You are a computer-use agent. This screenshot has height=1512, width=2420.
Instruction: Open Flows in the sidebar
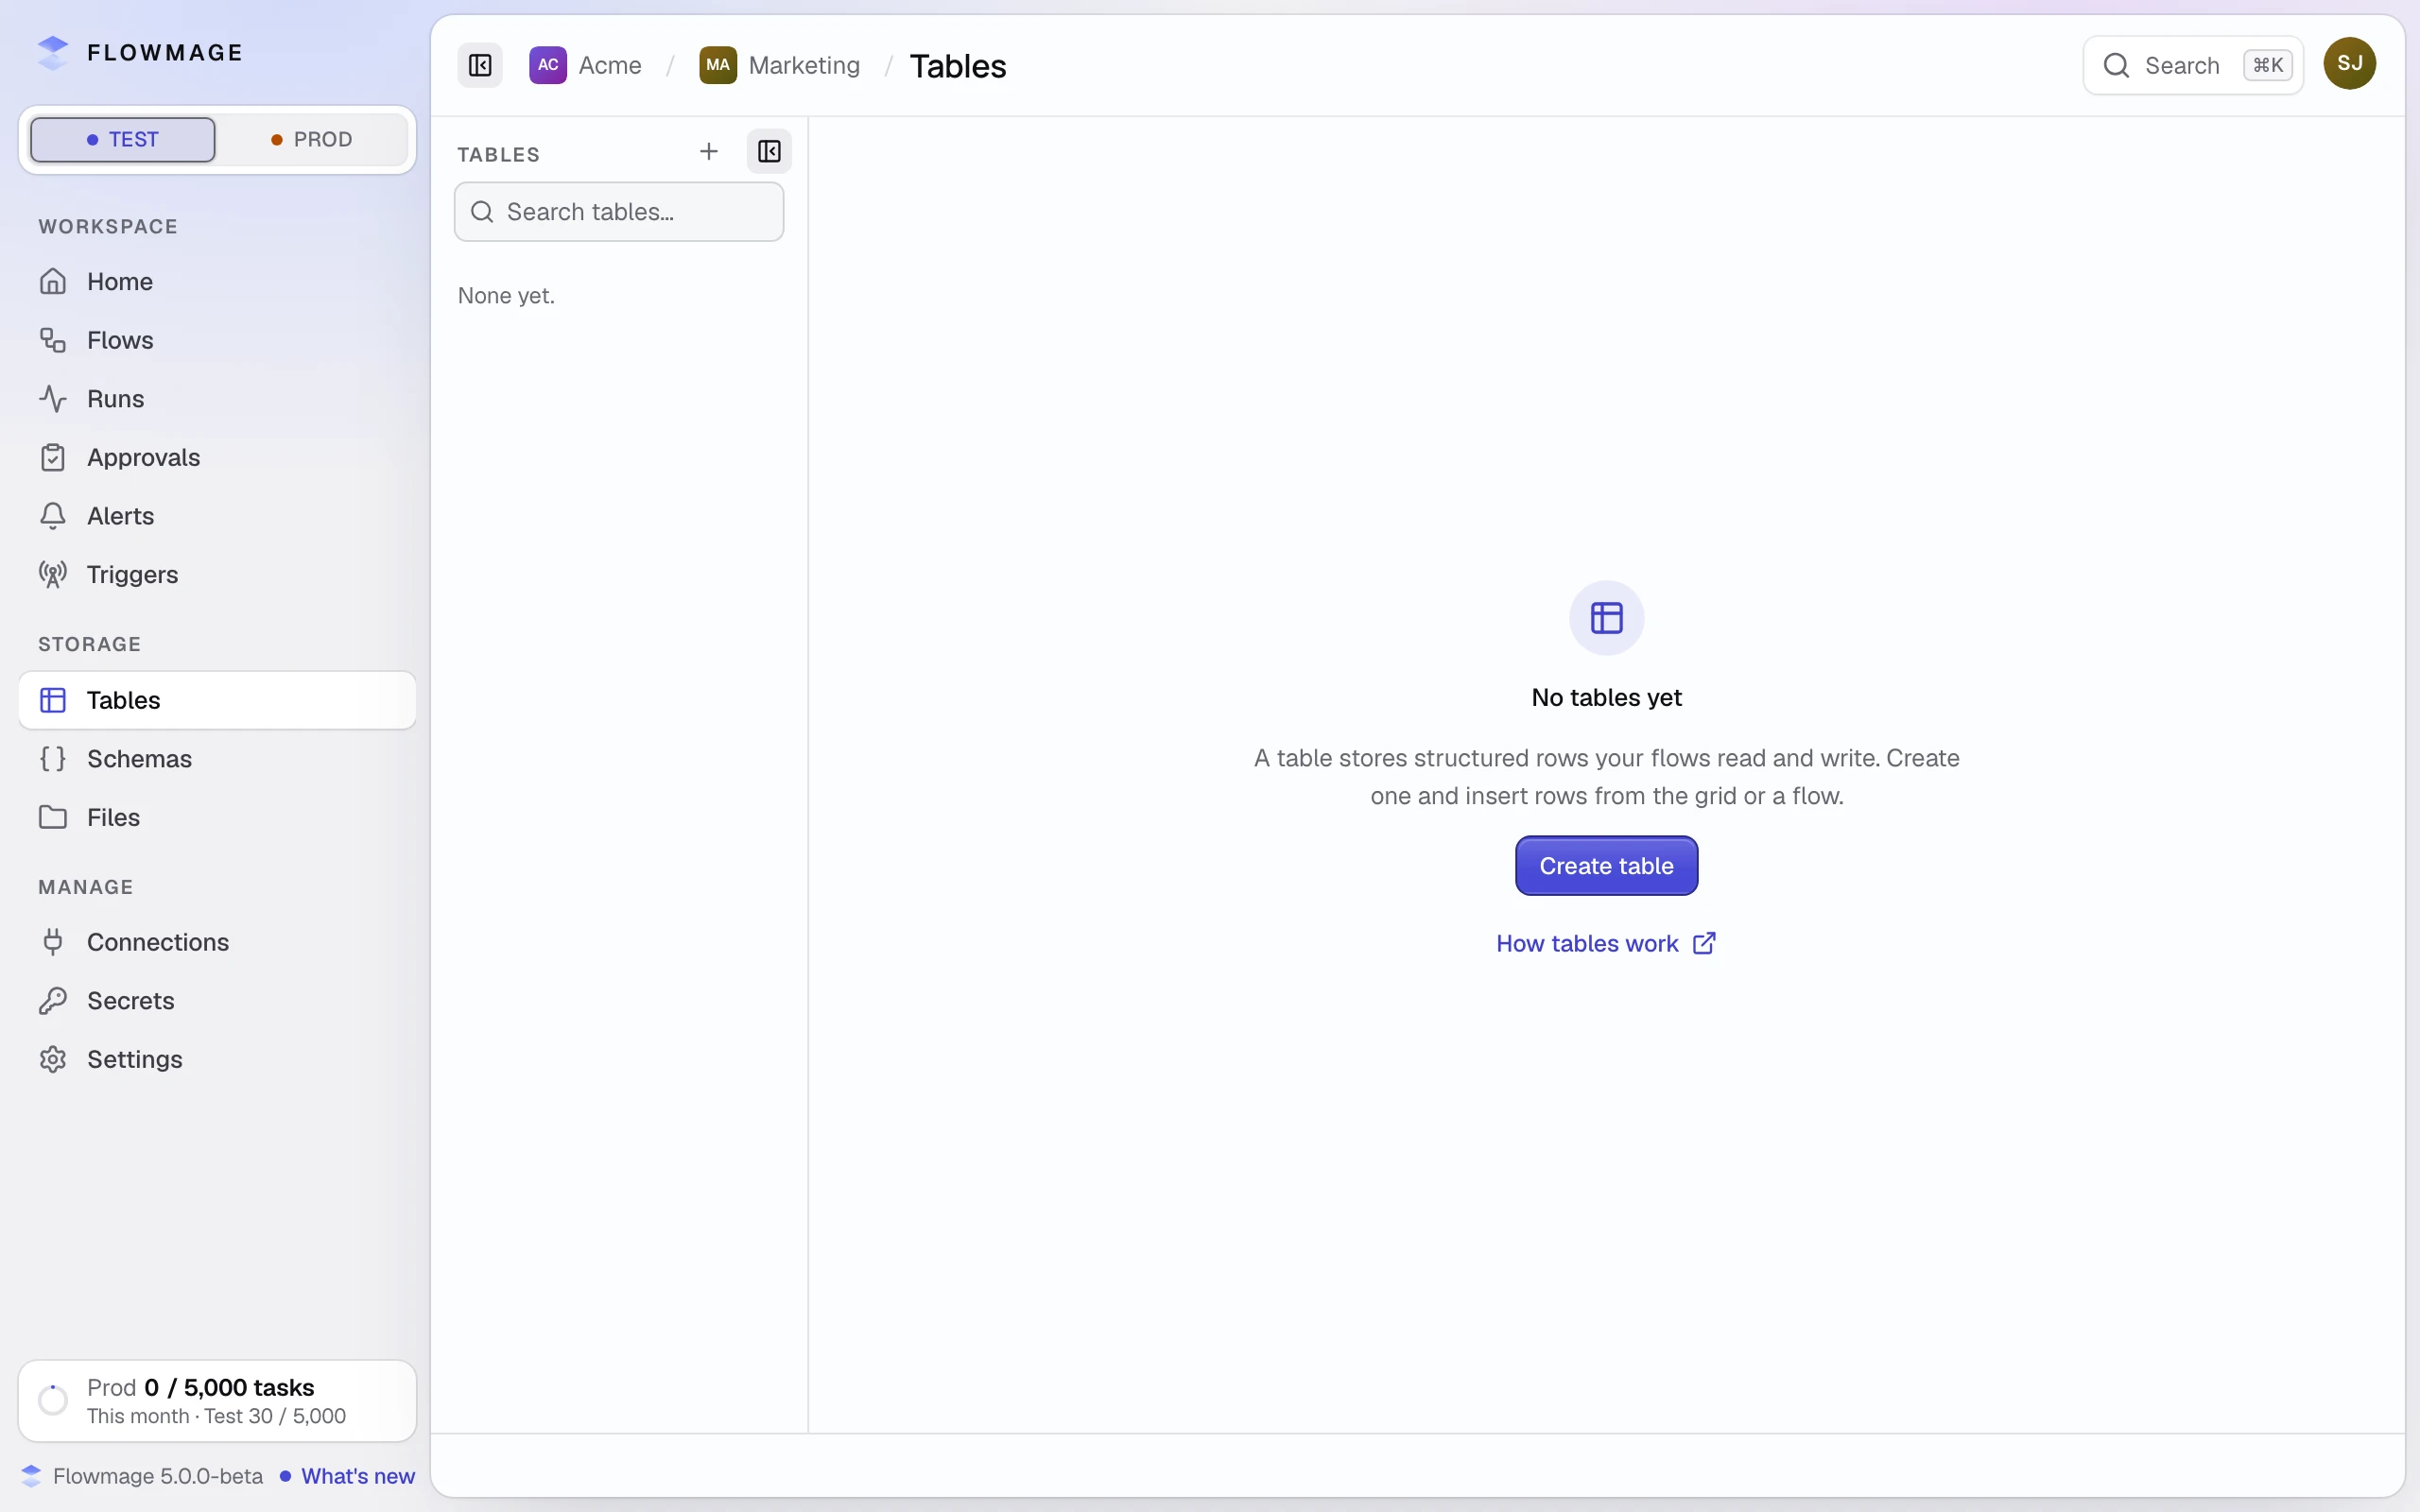click(x=217, y=340)
